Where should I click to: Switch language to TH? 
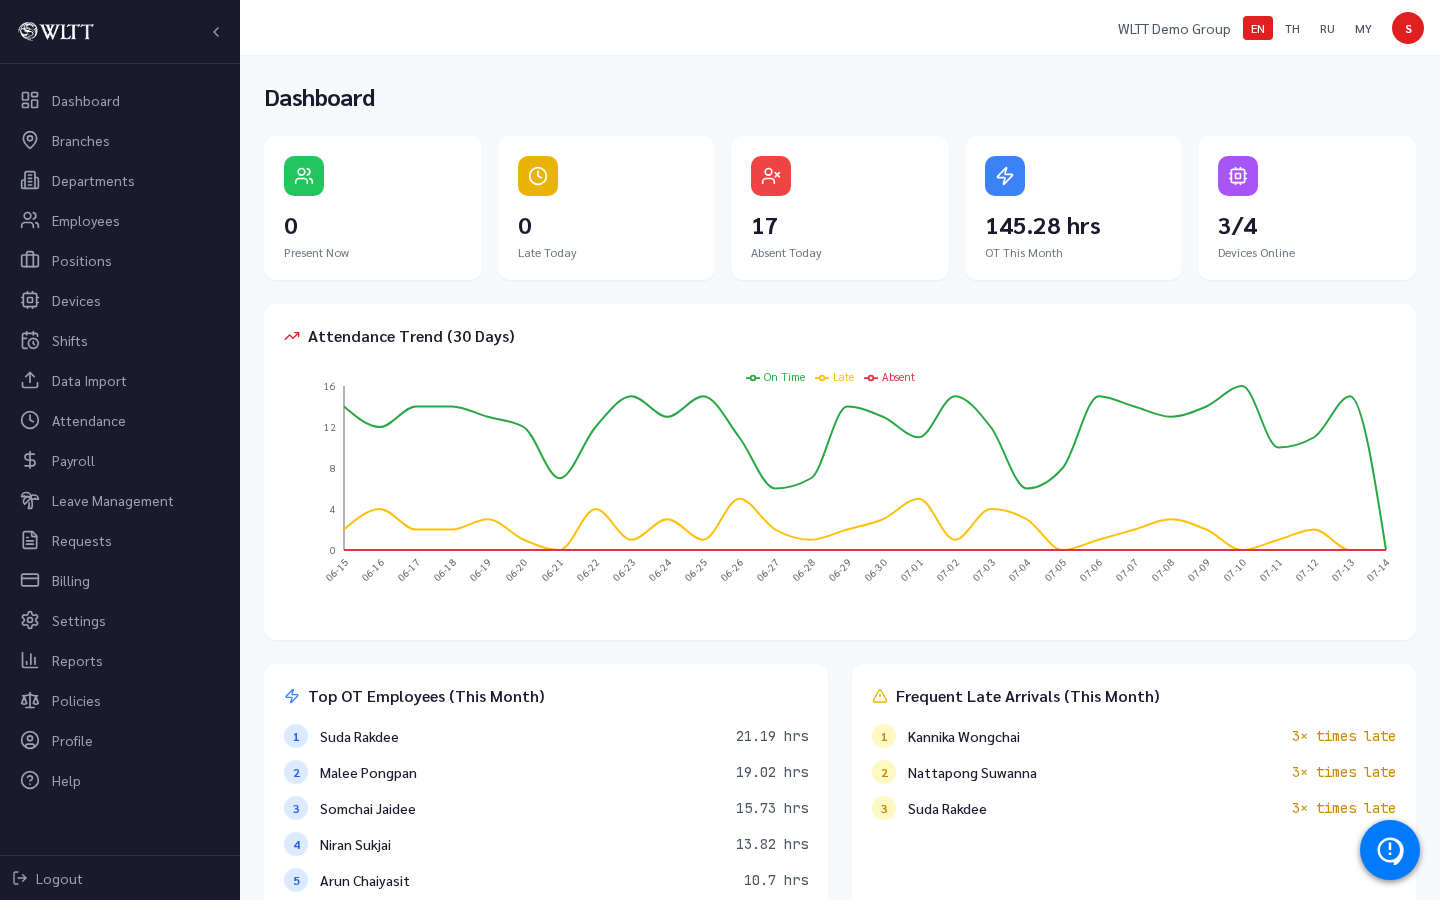[1292, 28]
